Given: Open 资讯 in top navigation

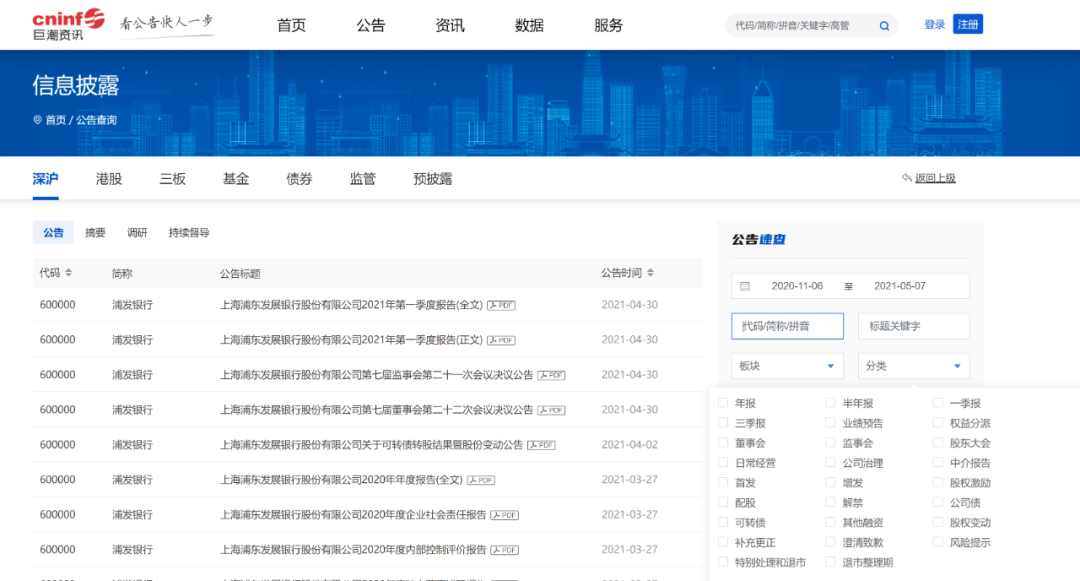Looking at the screenshot, I should tap(450, 25).
